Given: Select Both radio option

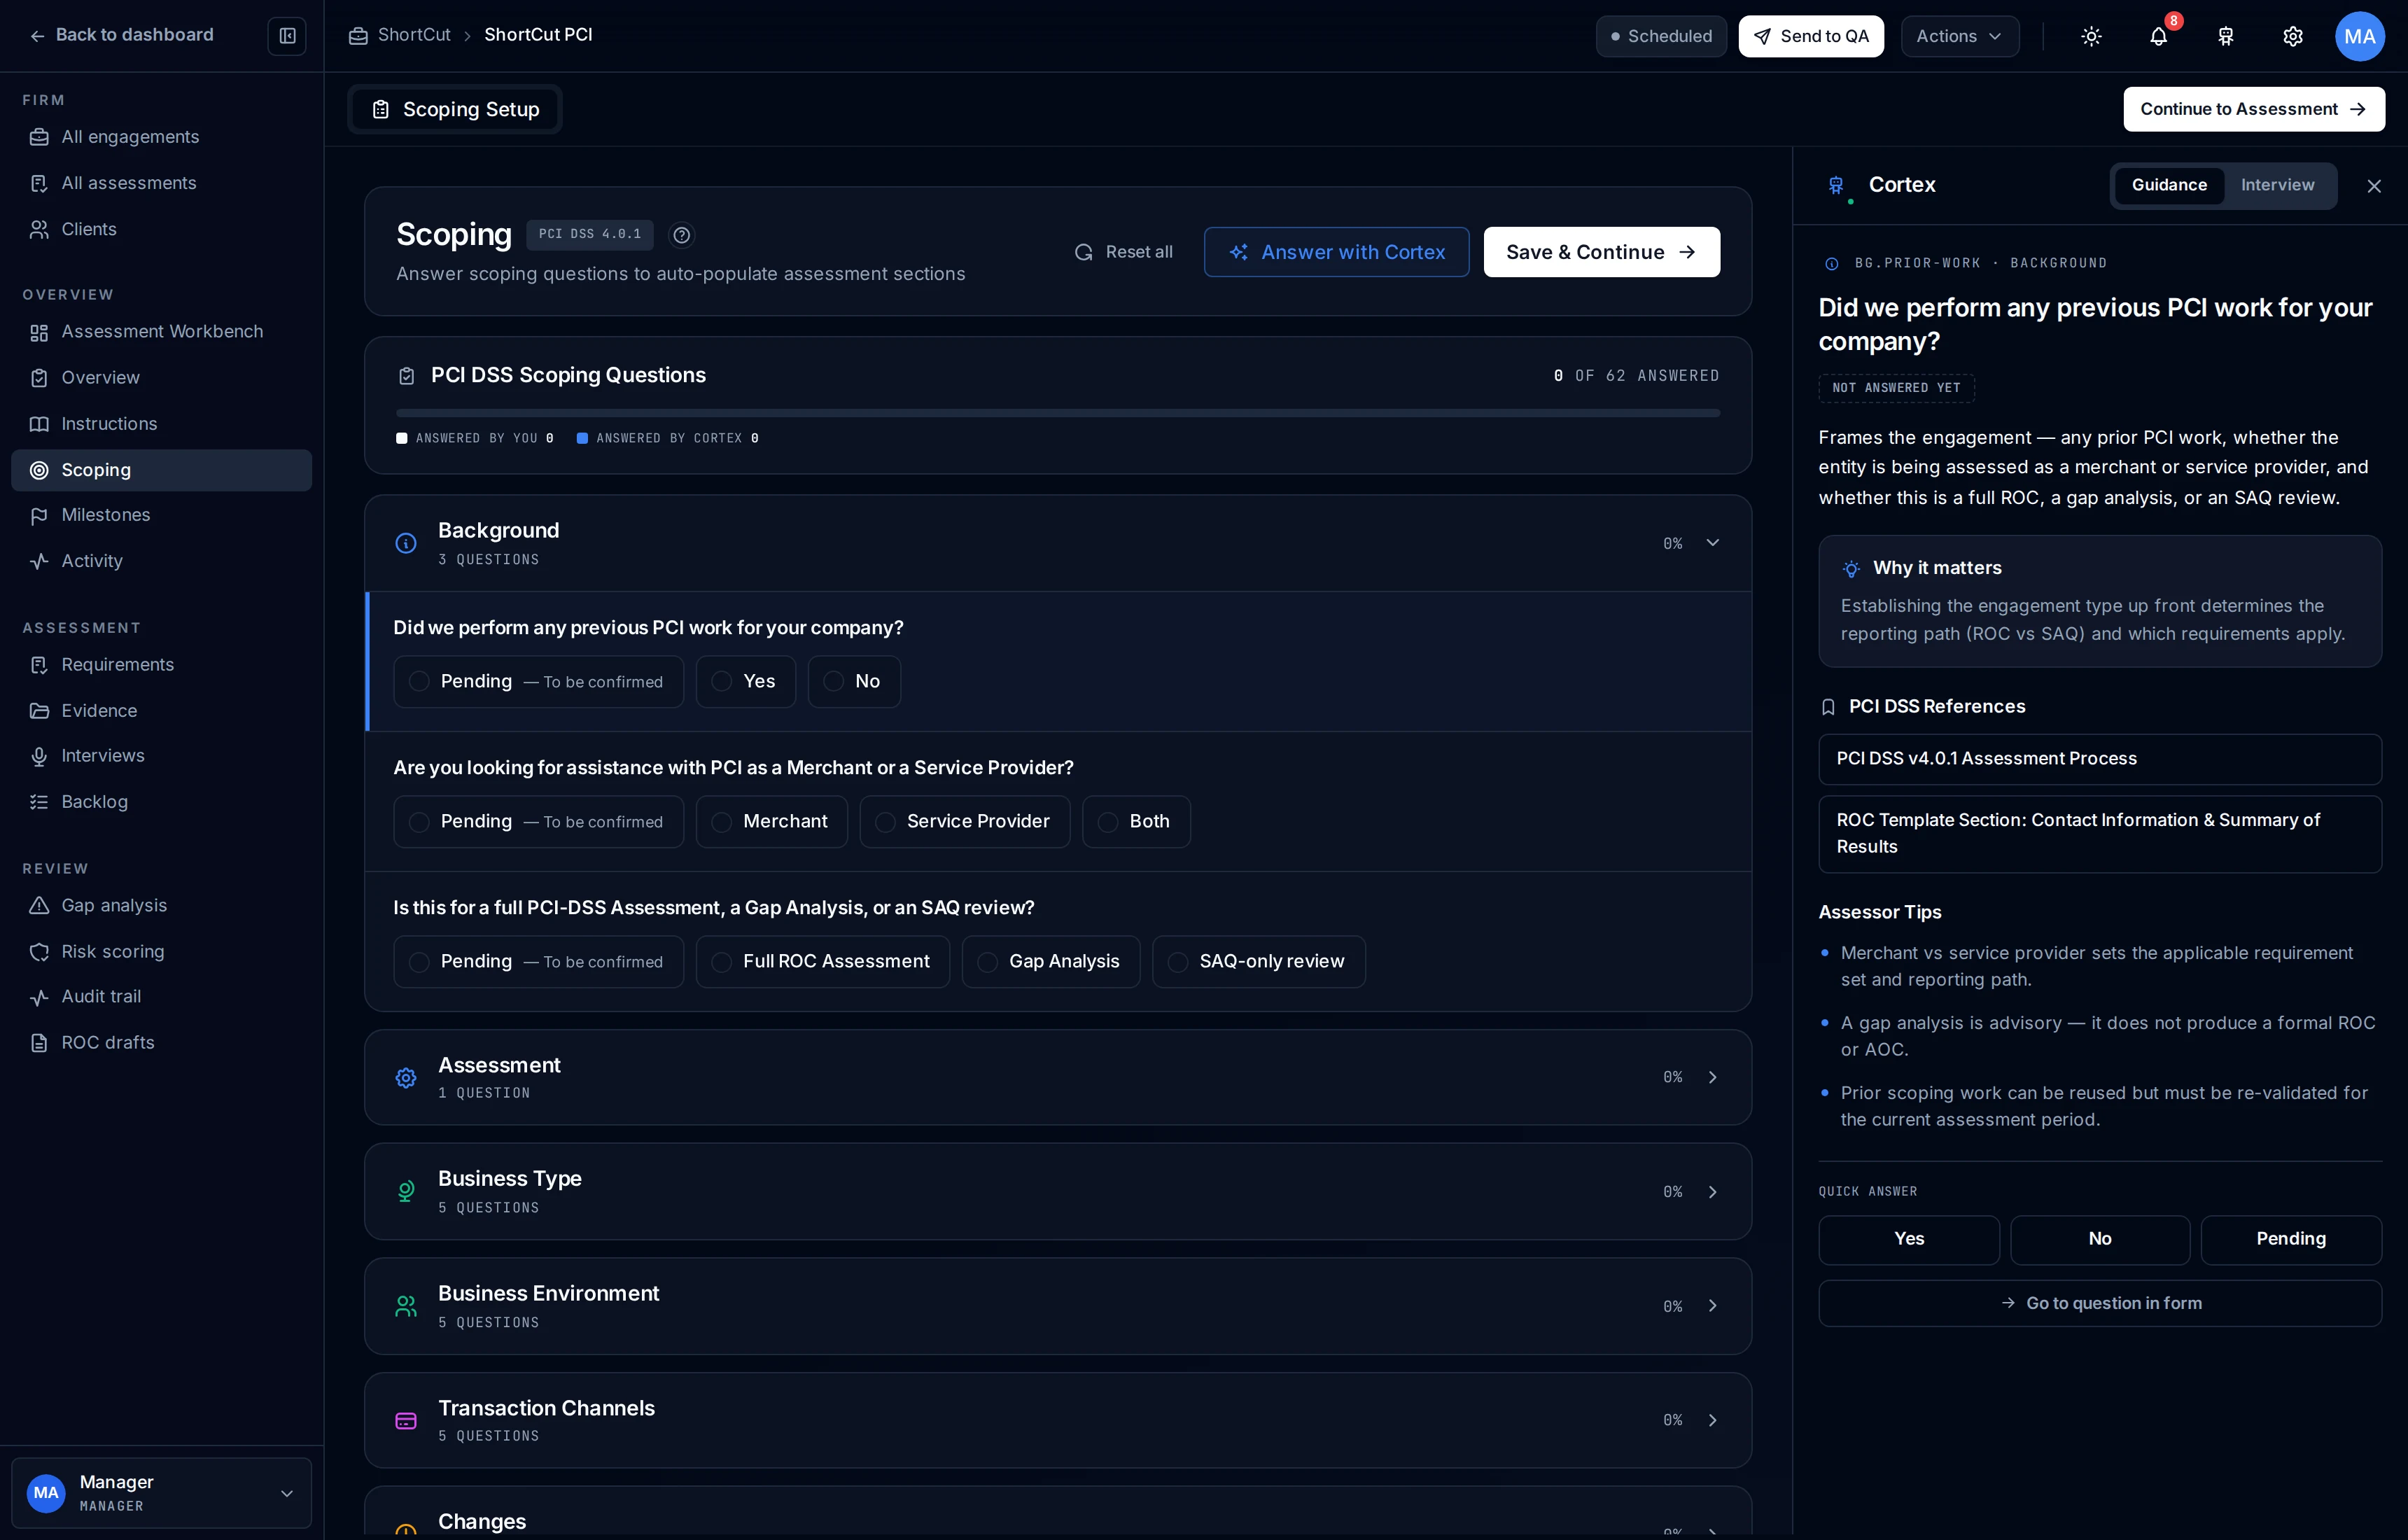Looking at the screenshot, I should pos(1136,821).
